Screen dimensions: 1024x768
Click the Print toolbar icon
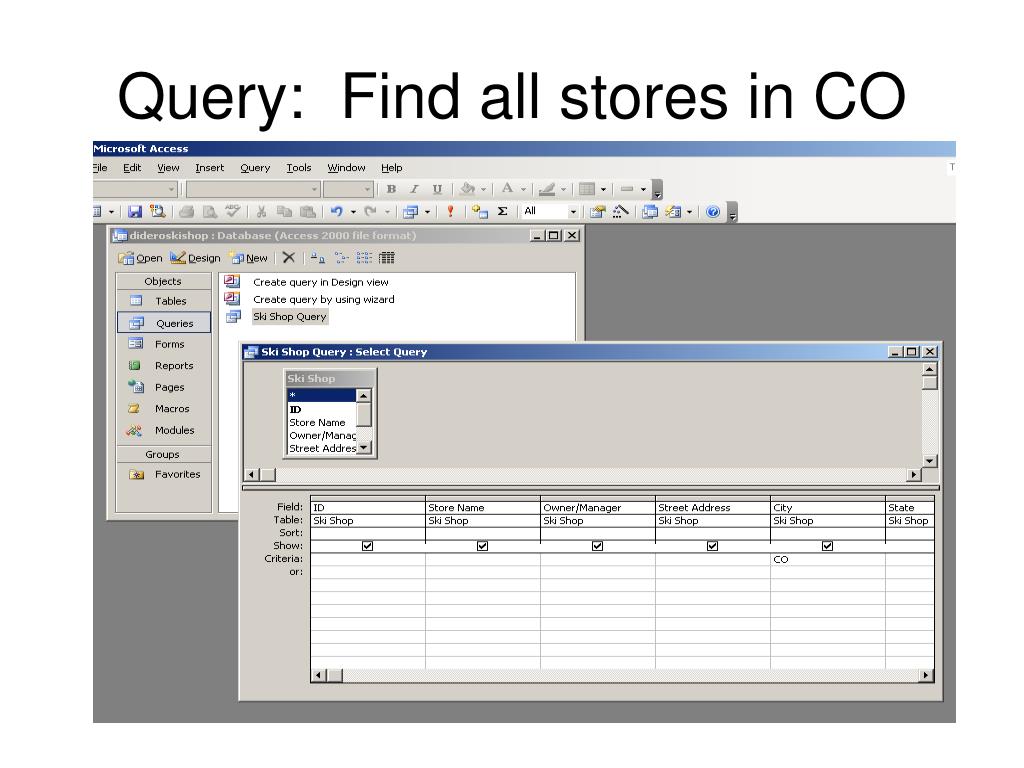coord(187,212)
